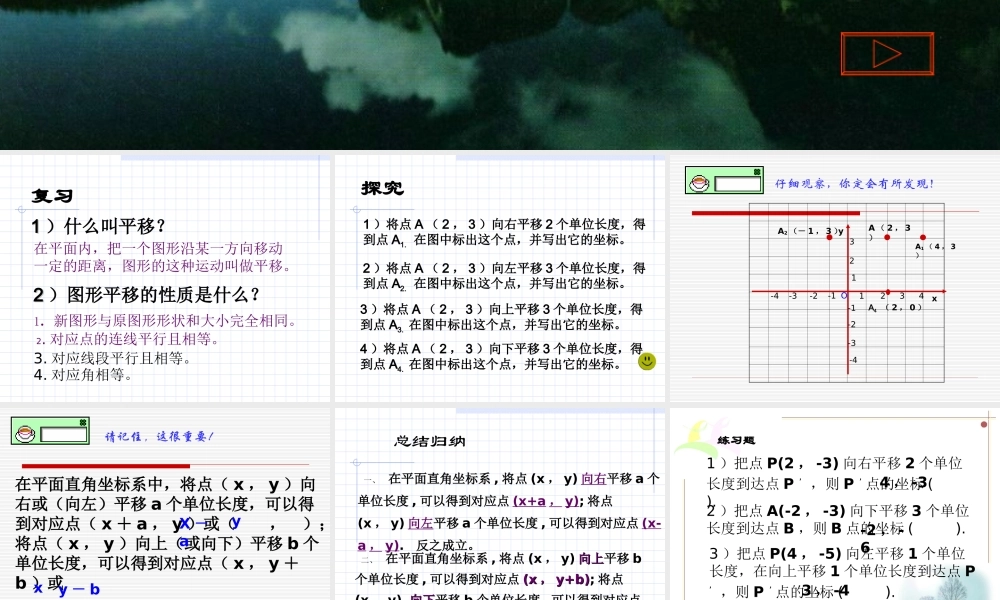Click the red play arrow button
This screenshot has height=600, width=1000.
click(x=887, y=54)
